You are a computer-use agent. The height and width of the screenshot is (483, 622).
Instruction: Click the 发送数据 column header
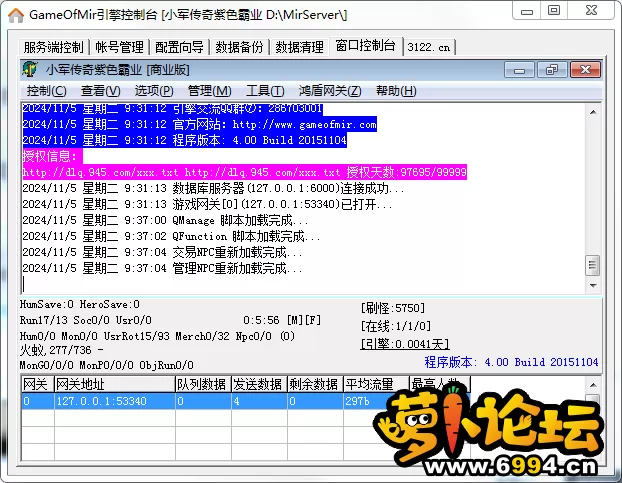(x=259, y=384)
